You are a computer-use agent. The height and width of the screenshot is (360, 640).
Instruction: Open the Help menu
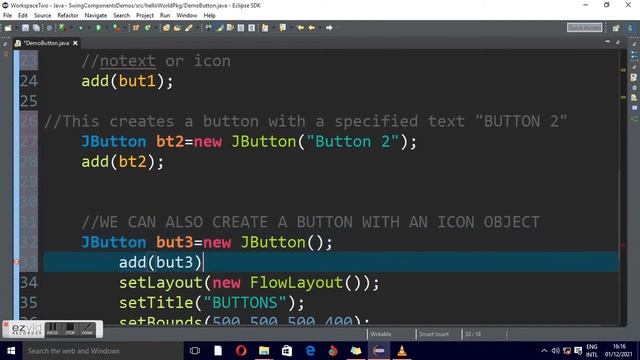point(209,16)
